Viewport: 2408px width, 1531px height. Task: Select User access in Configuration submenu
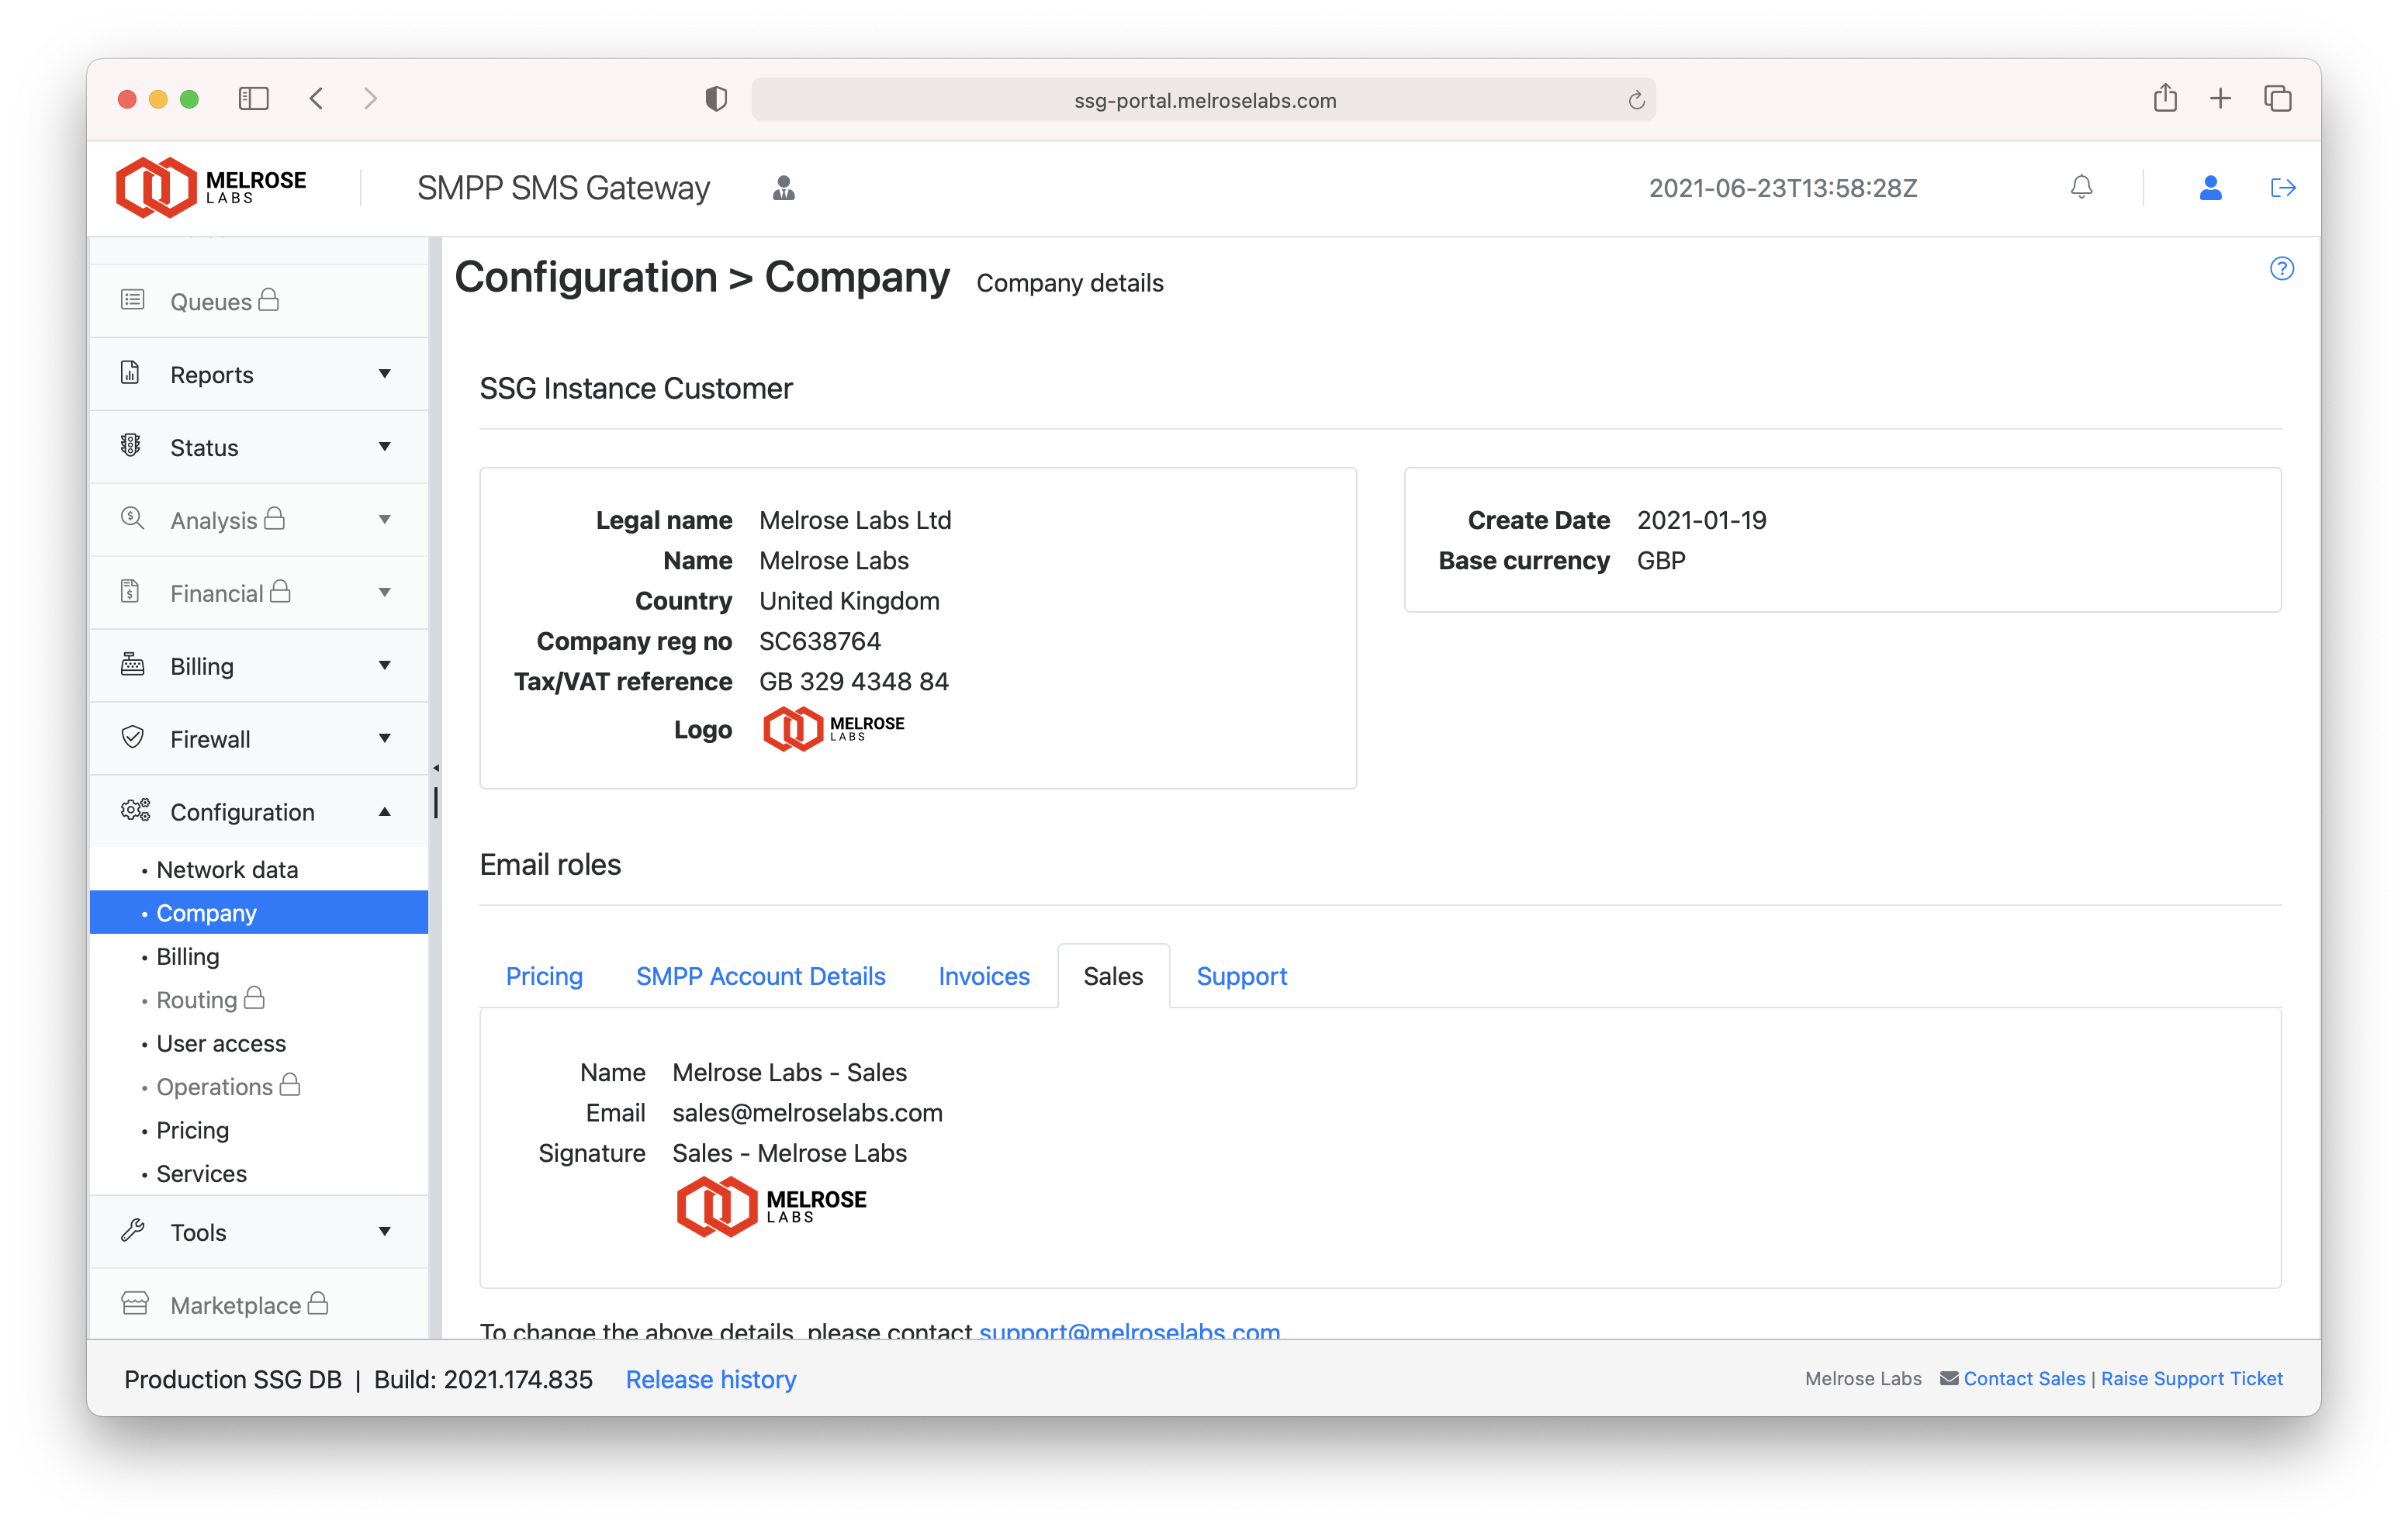coord(221,1043)
